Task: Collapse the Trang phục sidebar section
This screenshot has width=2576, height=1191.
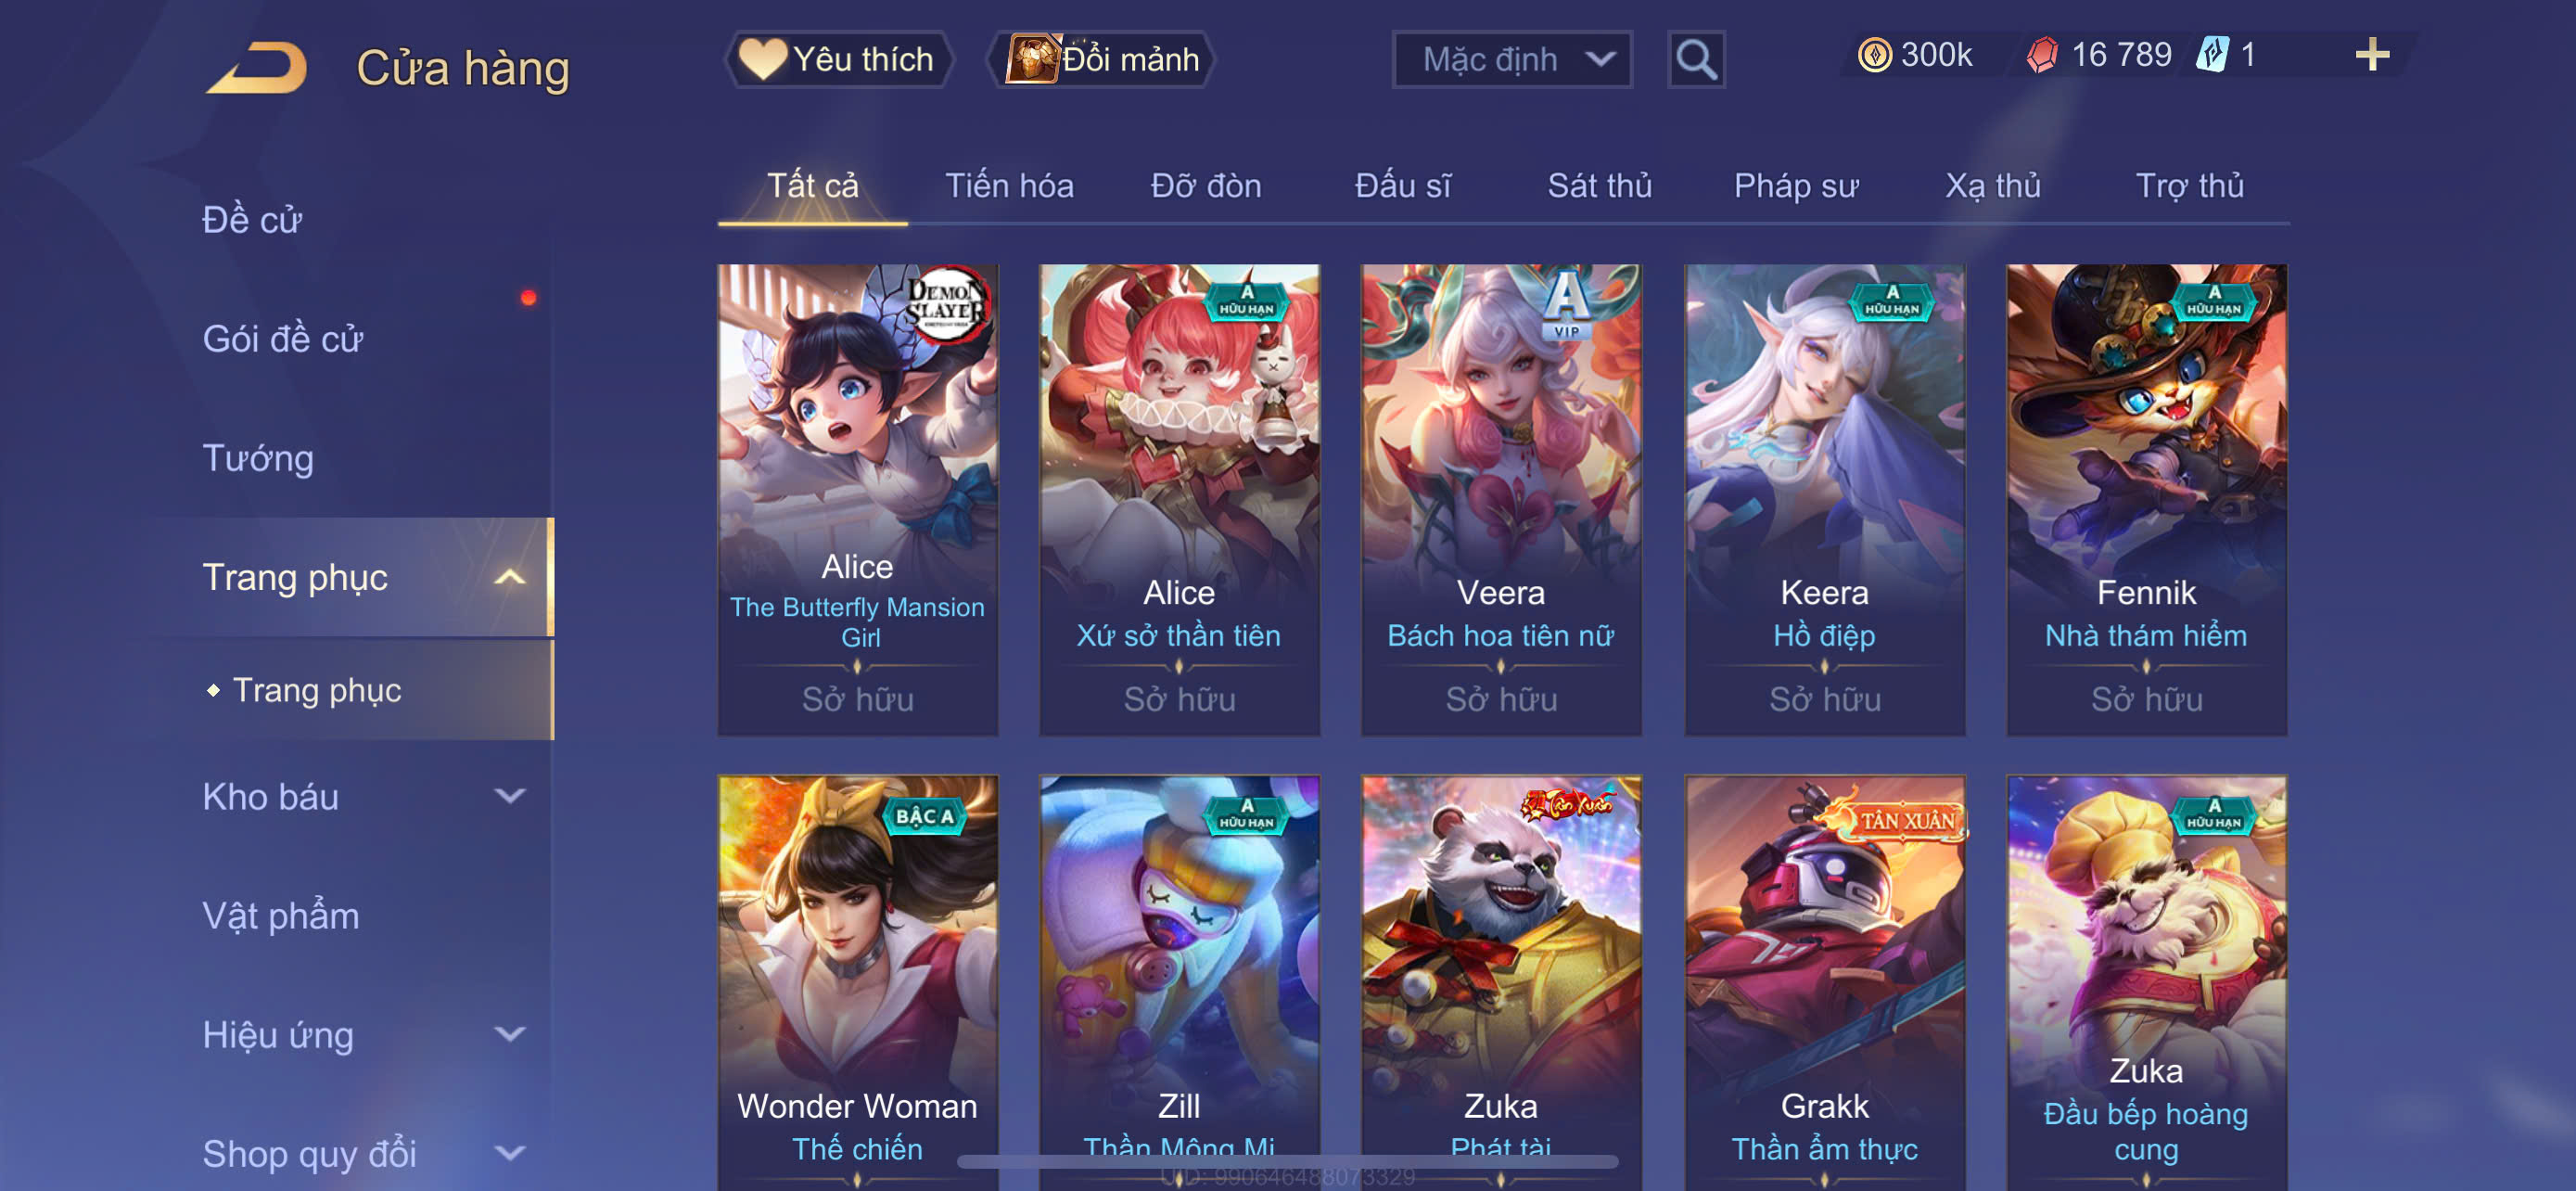Action: click(510, 578)
